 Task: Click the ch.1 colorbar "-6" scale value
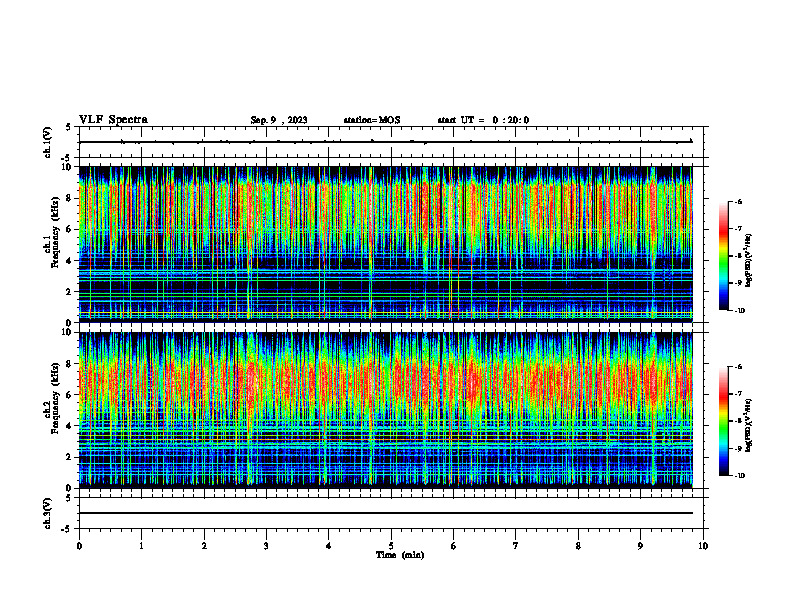(x=738, y=201)
